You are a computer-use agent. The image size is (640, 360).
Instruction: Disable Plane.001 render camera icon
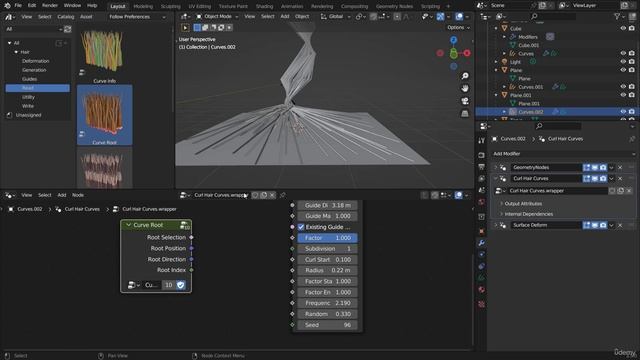click(632, 95)
